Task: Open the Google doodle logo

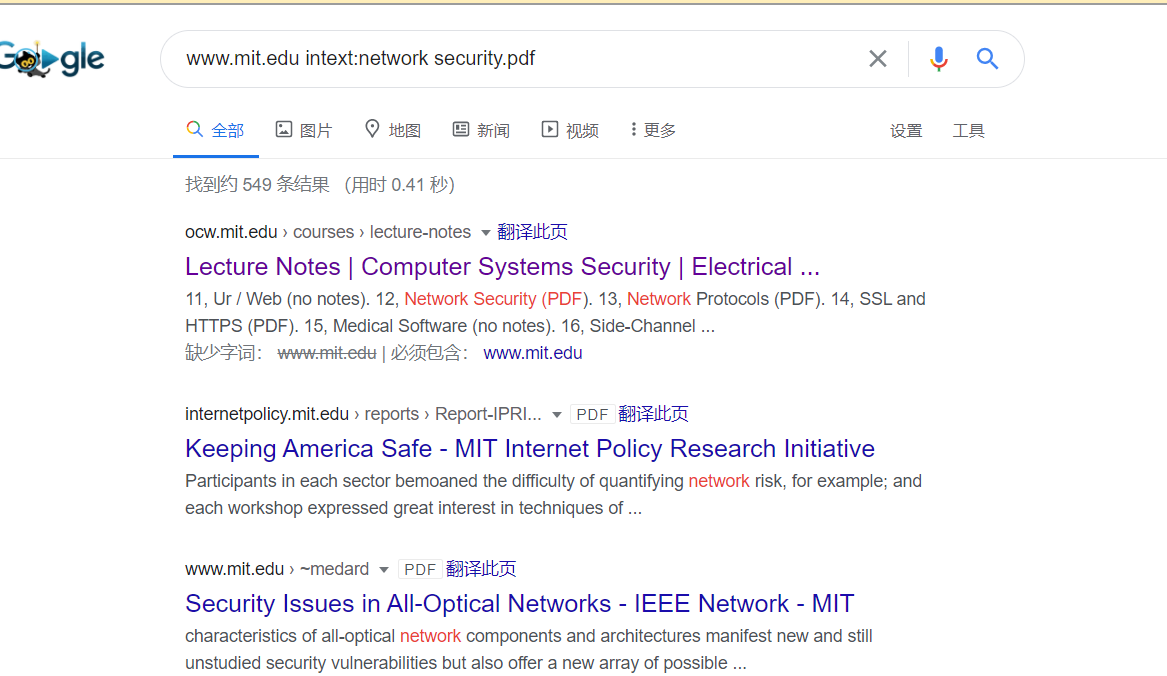Action: coord(51,58)
